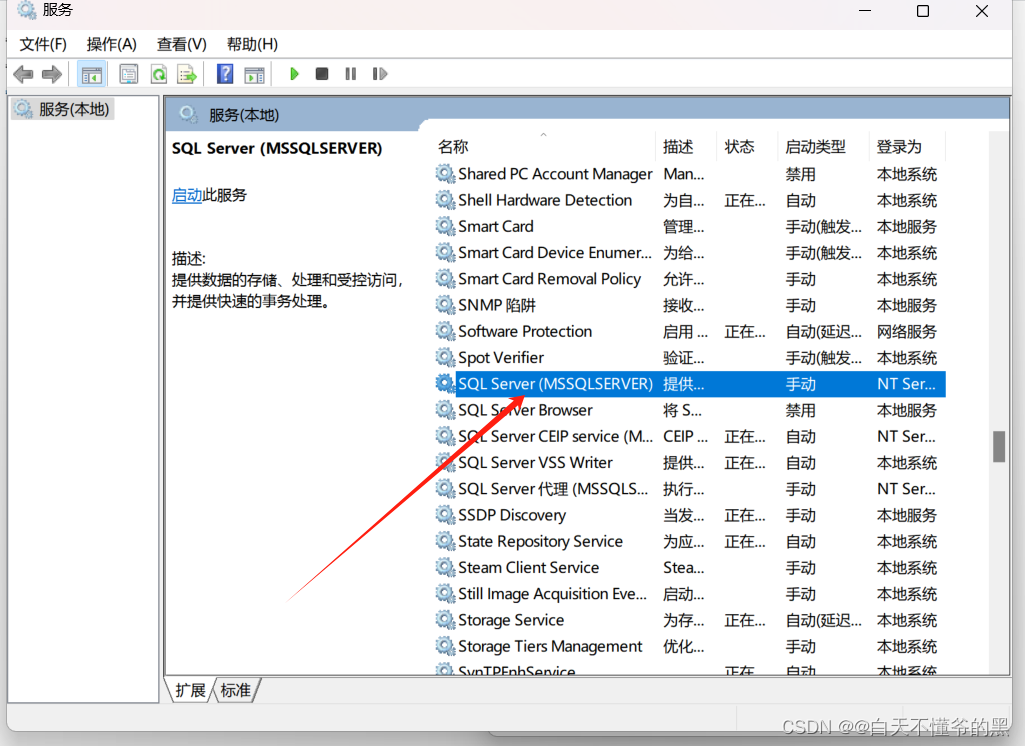Select Storage Tiers Management service
The width and height of the screenshot is (1025, 746).
click(x=690, y=646)
